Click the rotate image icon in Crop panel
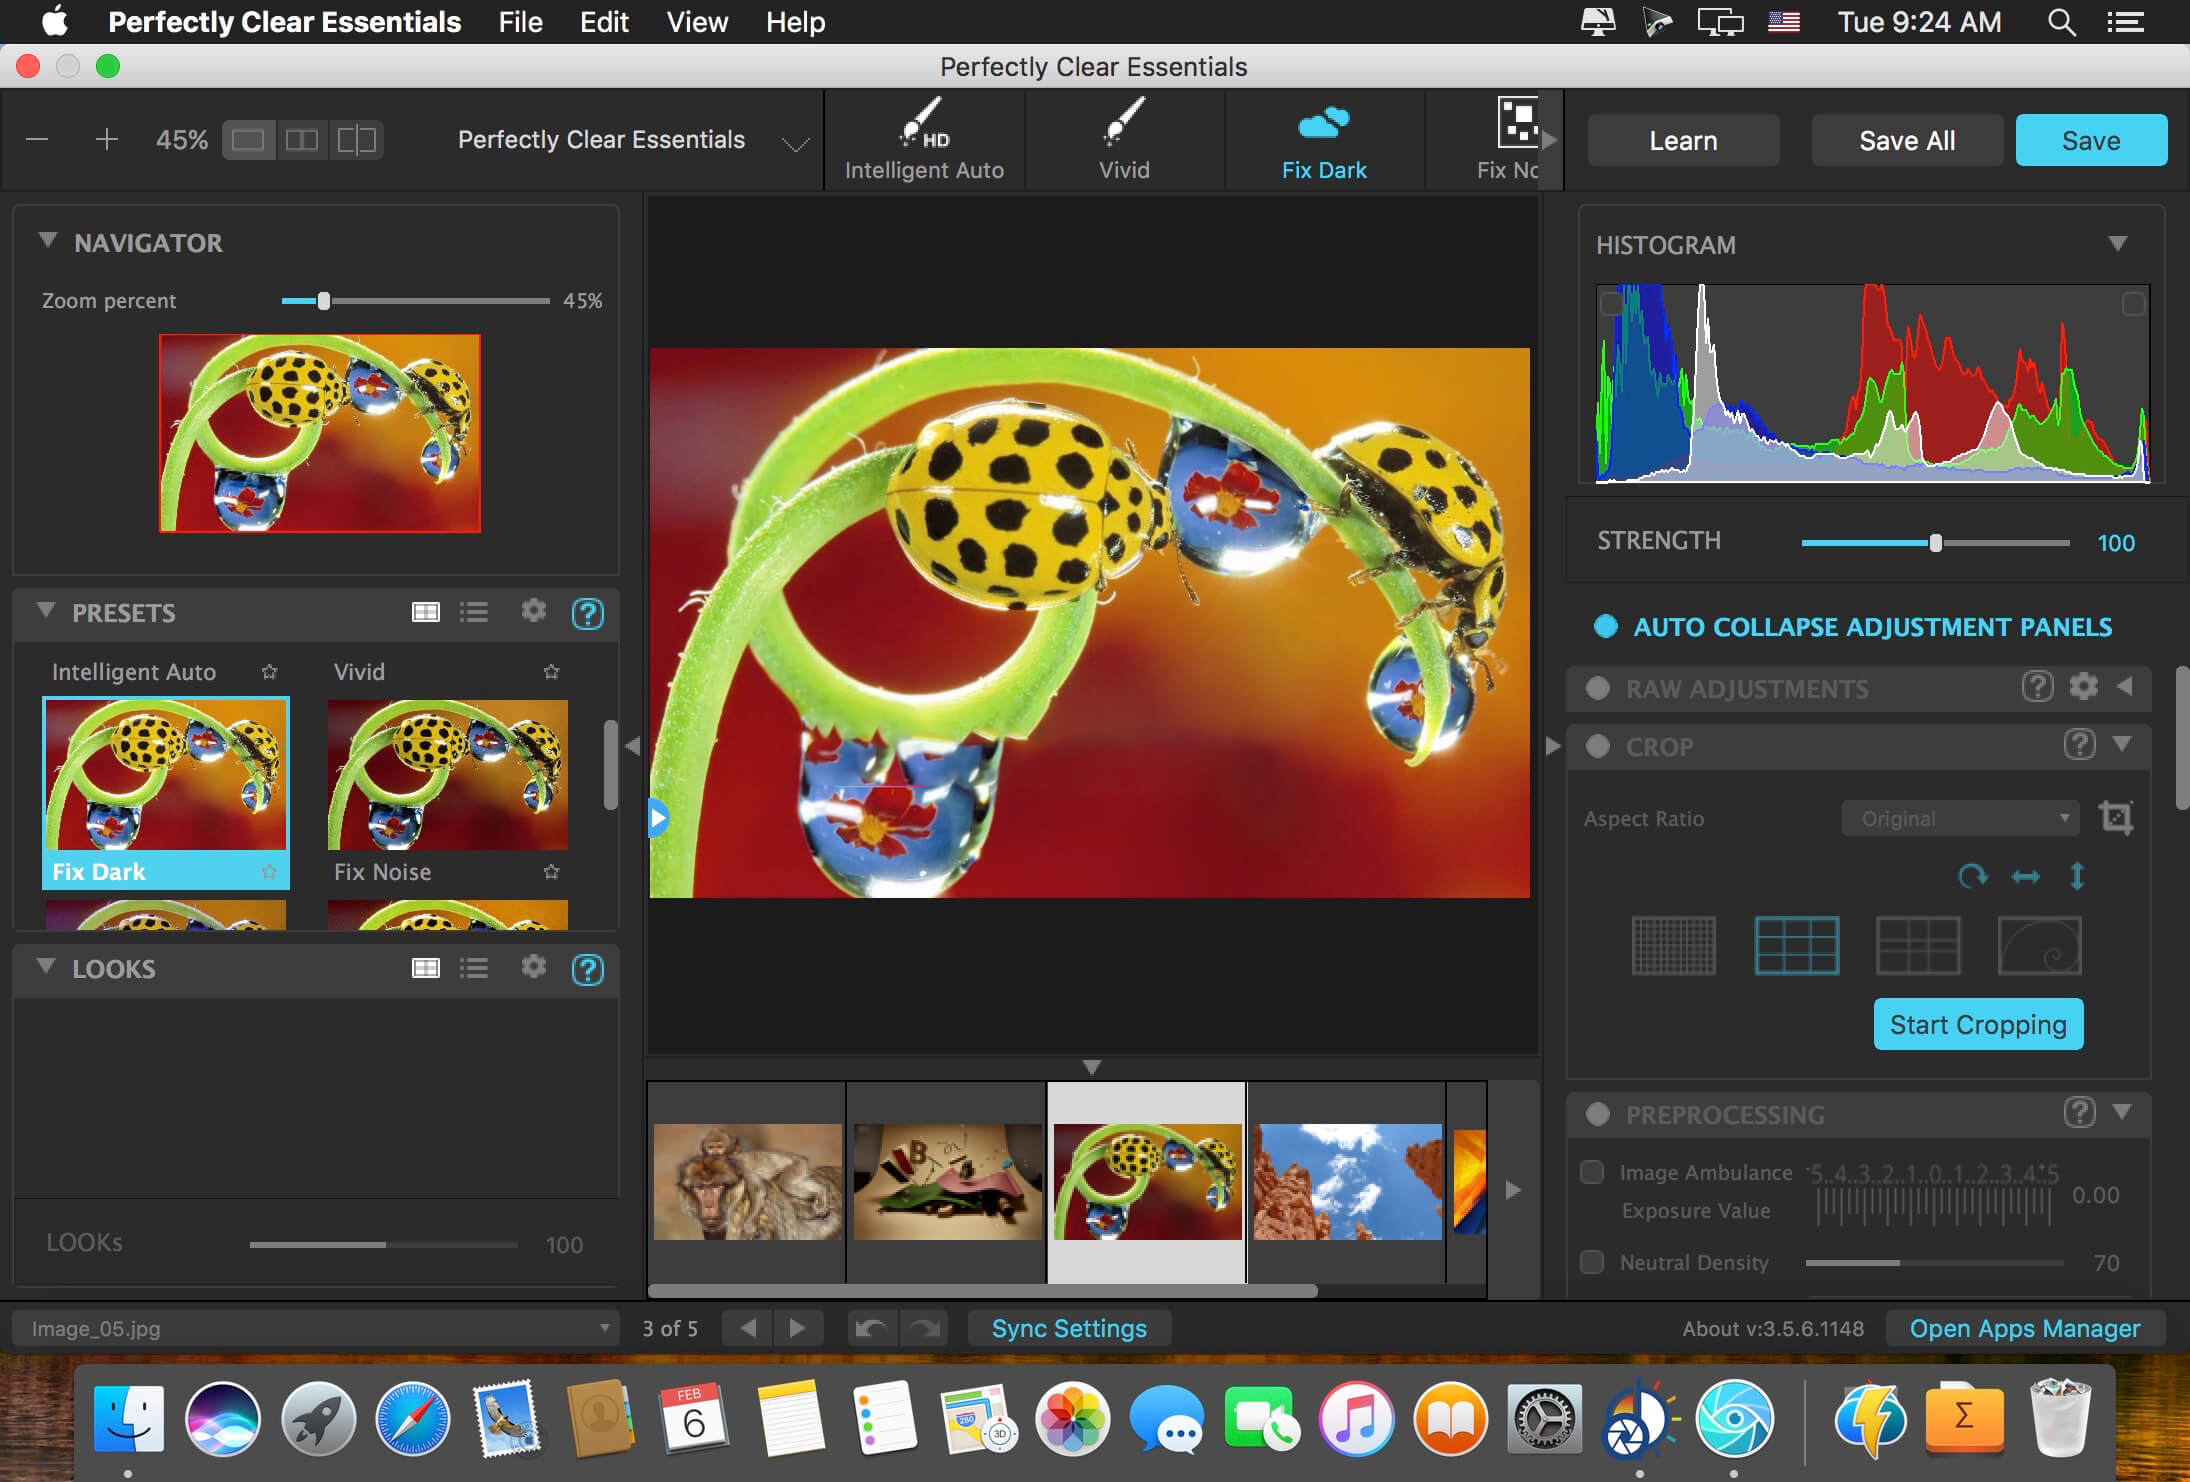Viewport: 2190px width, 1482px height. point(1972,877)
